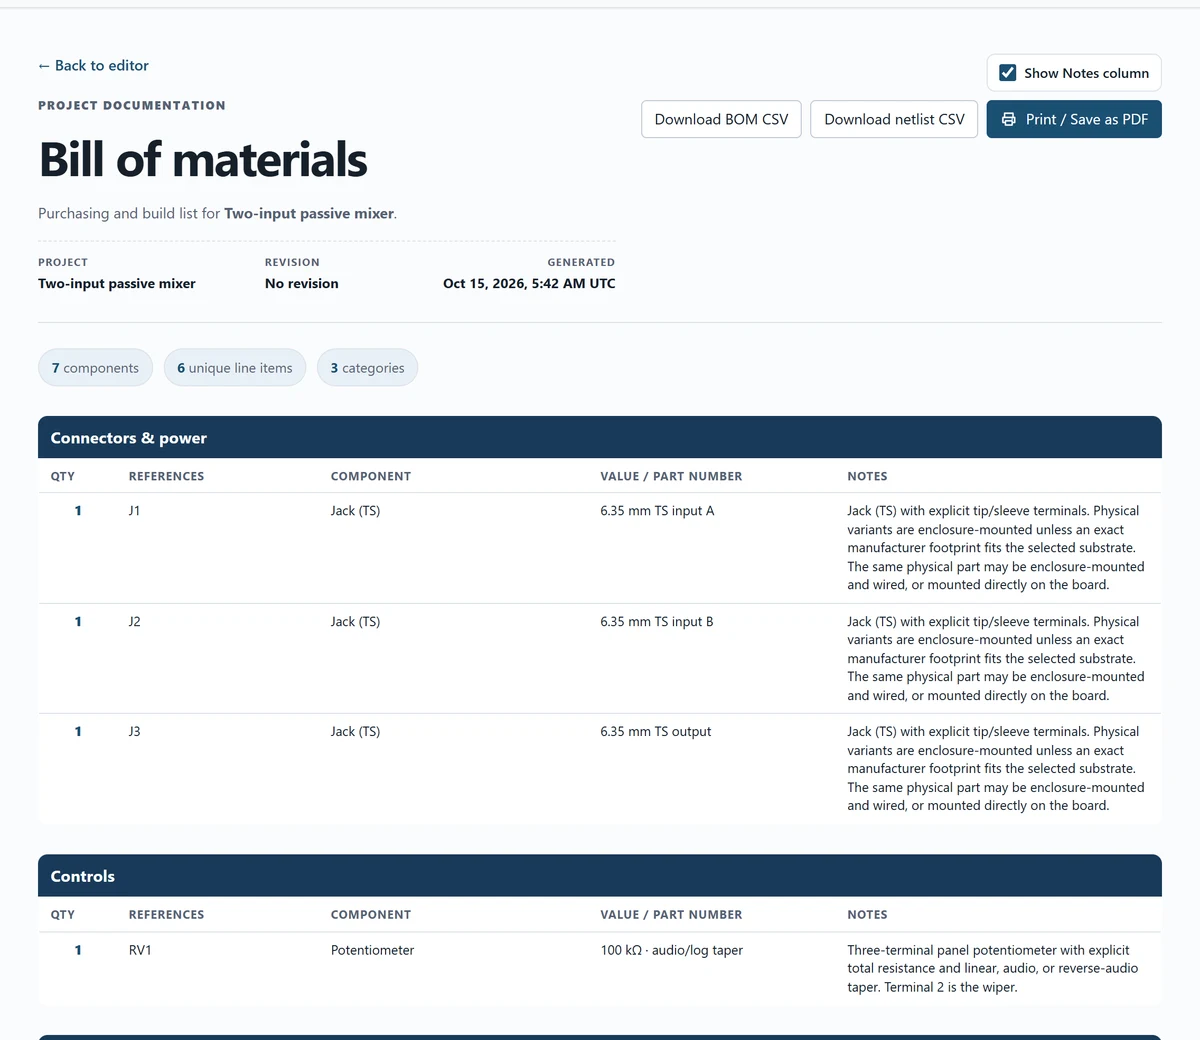The image size is (1200, 1040).
Task: Click the 6.35 mm TS input B value
Action: (657, 622)
